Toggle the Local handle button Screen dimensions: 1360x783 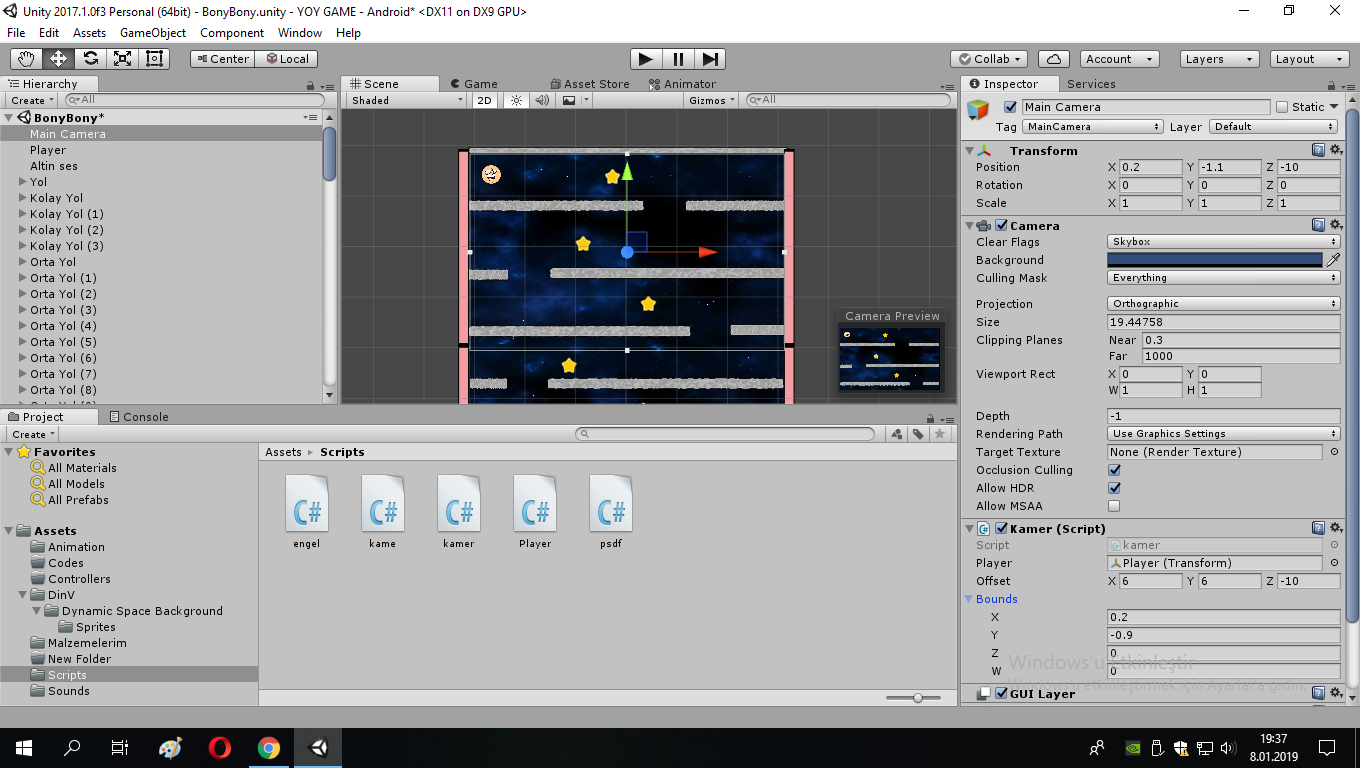click(x=286, y=59)
